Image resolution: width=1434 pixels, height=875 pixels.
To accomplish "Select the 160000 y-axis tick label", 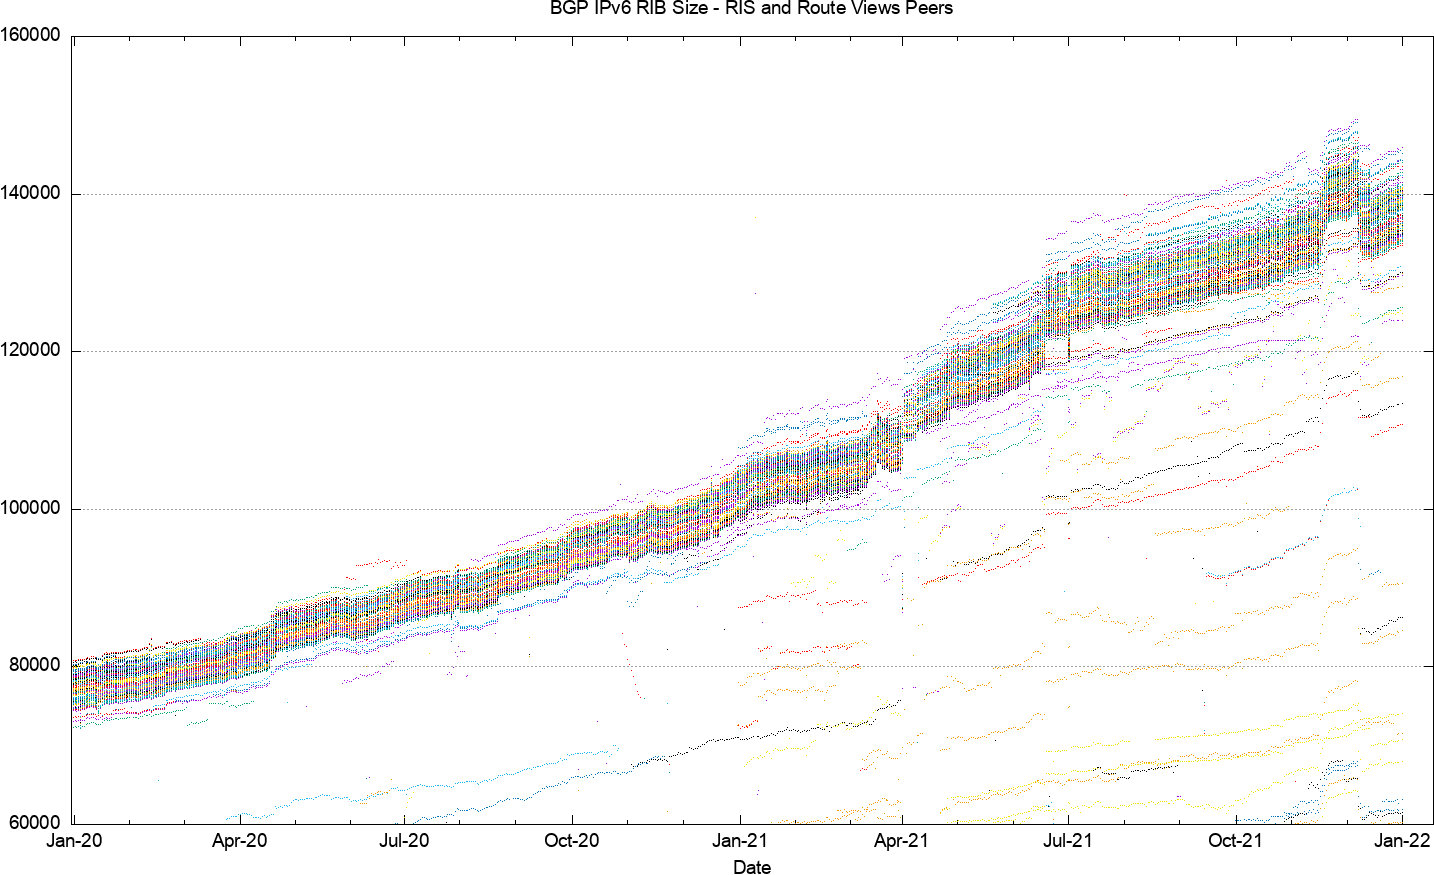I will 30,36.
